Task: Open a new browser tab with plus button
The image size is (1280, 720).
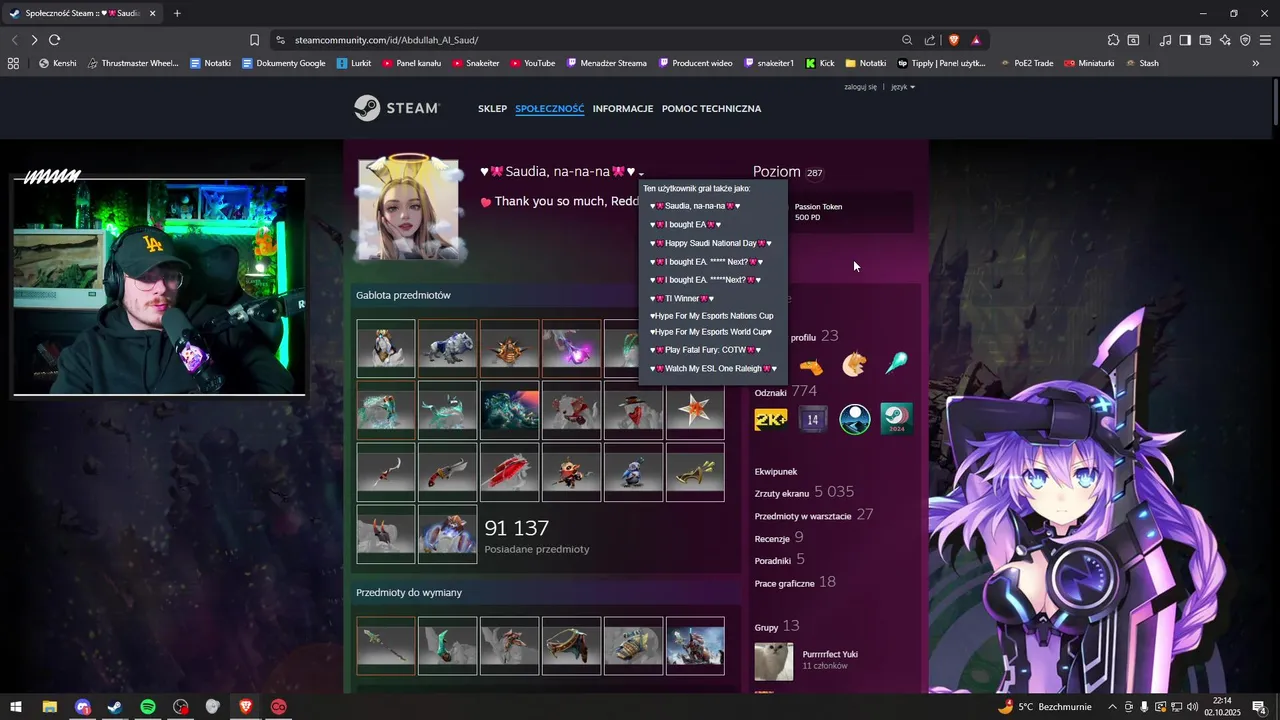Action: [177, 13]
